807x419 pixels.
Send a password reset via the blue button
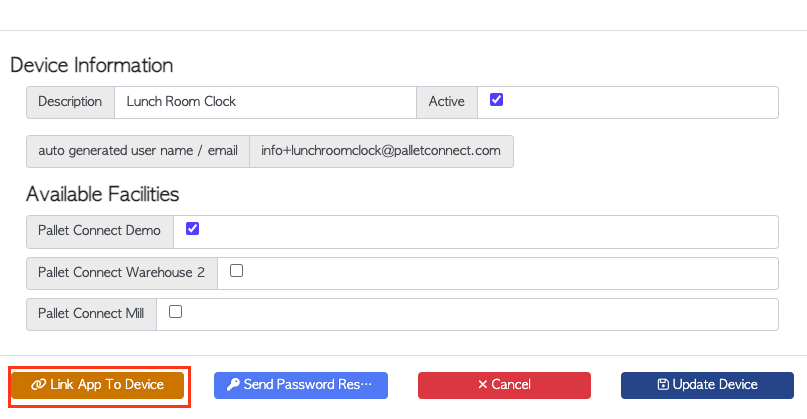[x=301, y=385]
